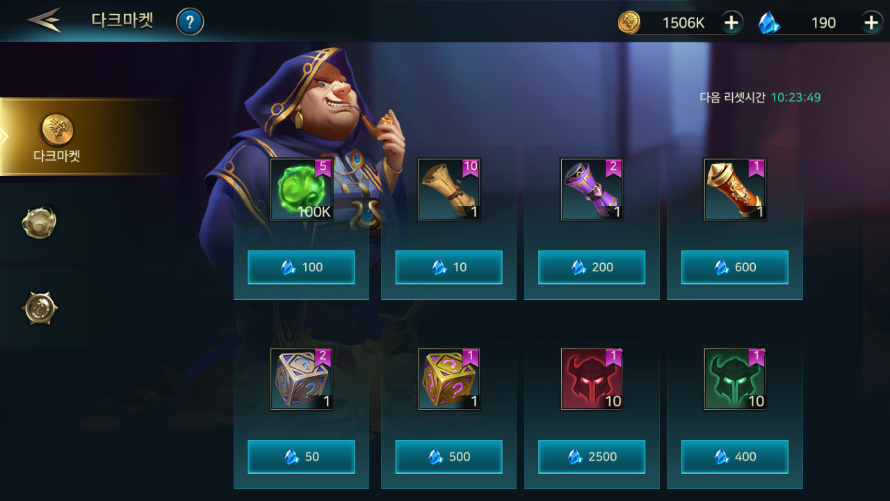
Task: Select the red helmet shard item
Action: (x=591, y=379)
